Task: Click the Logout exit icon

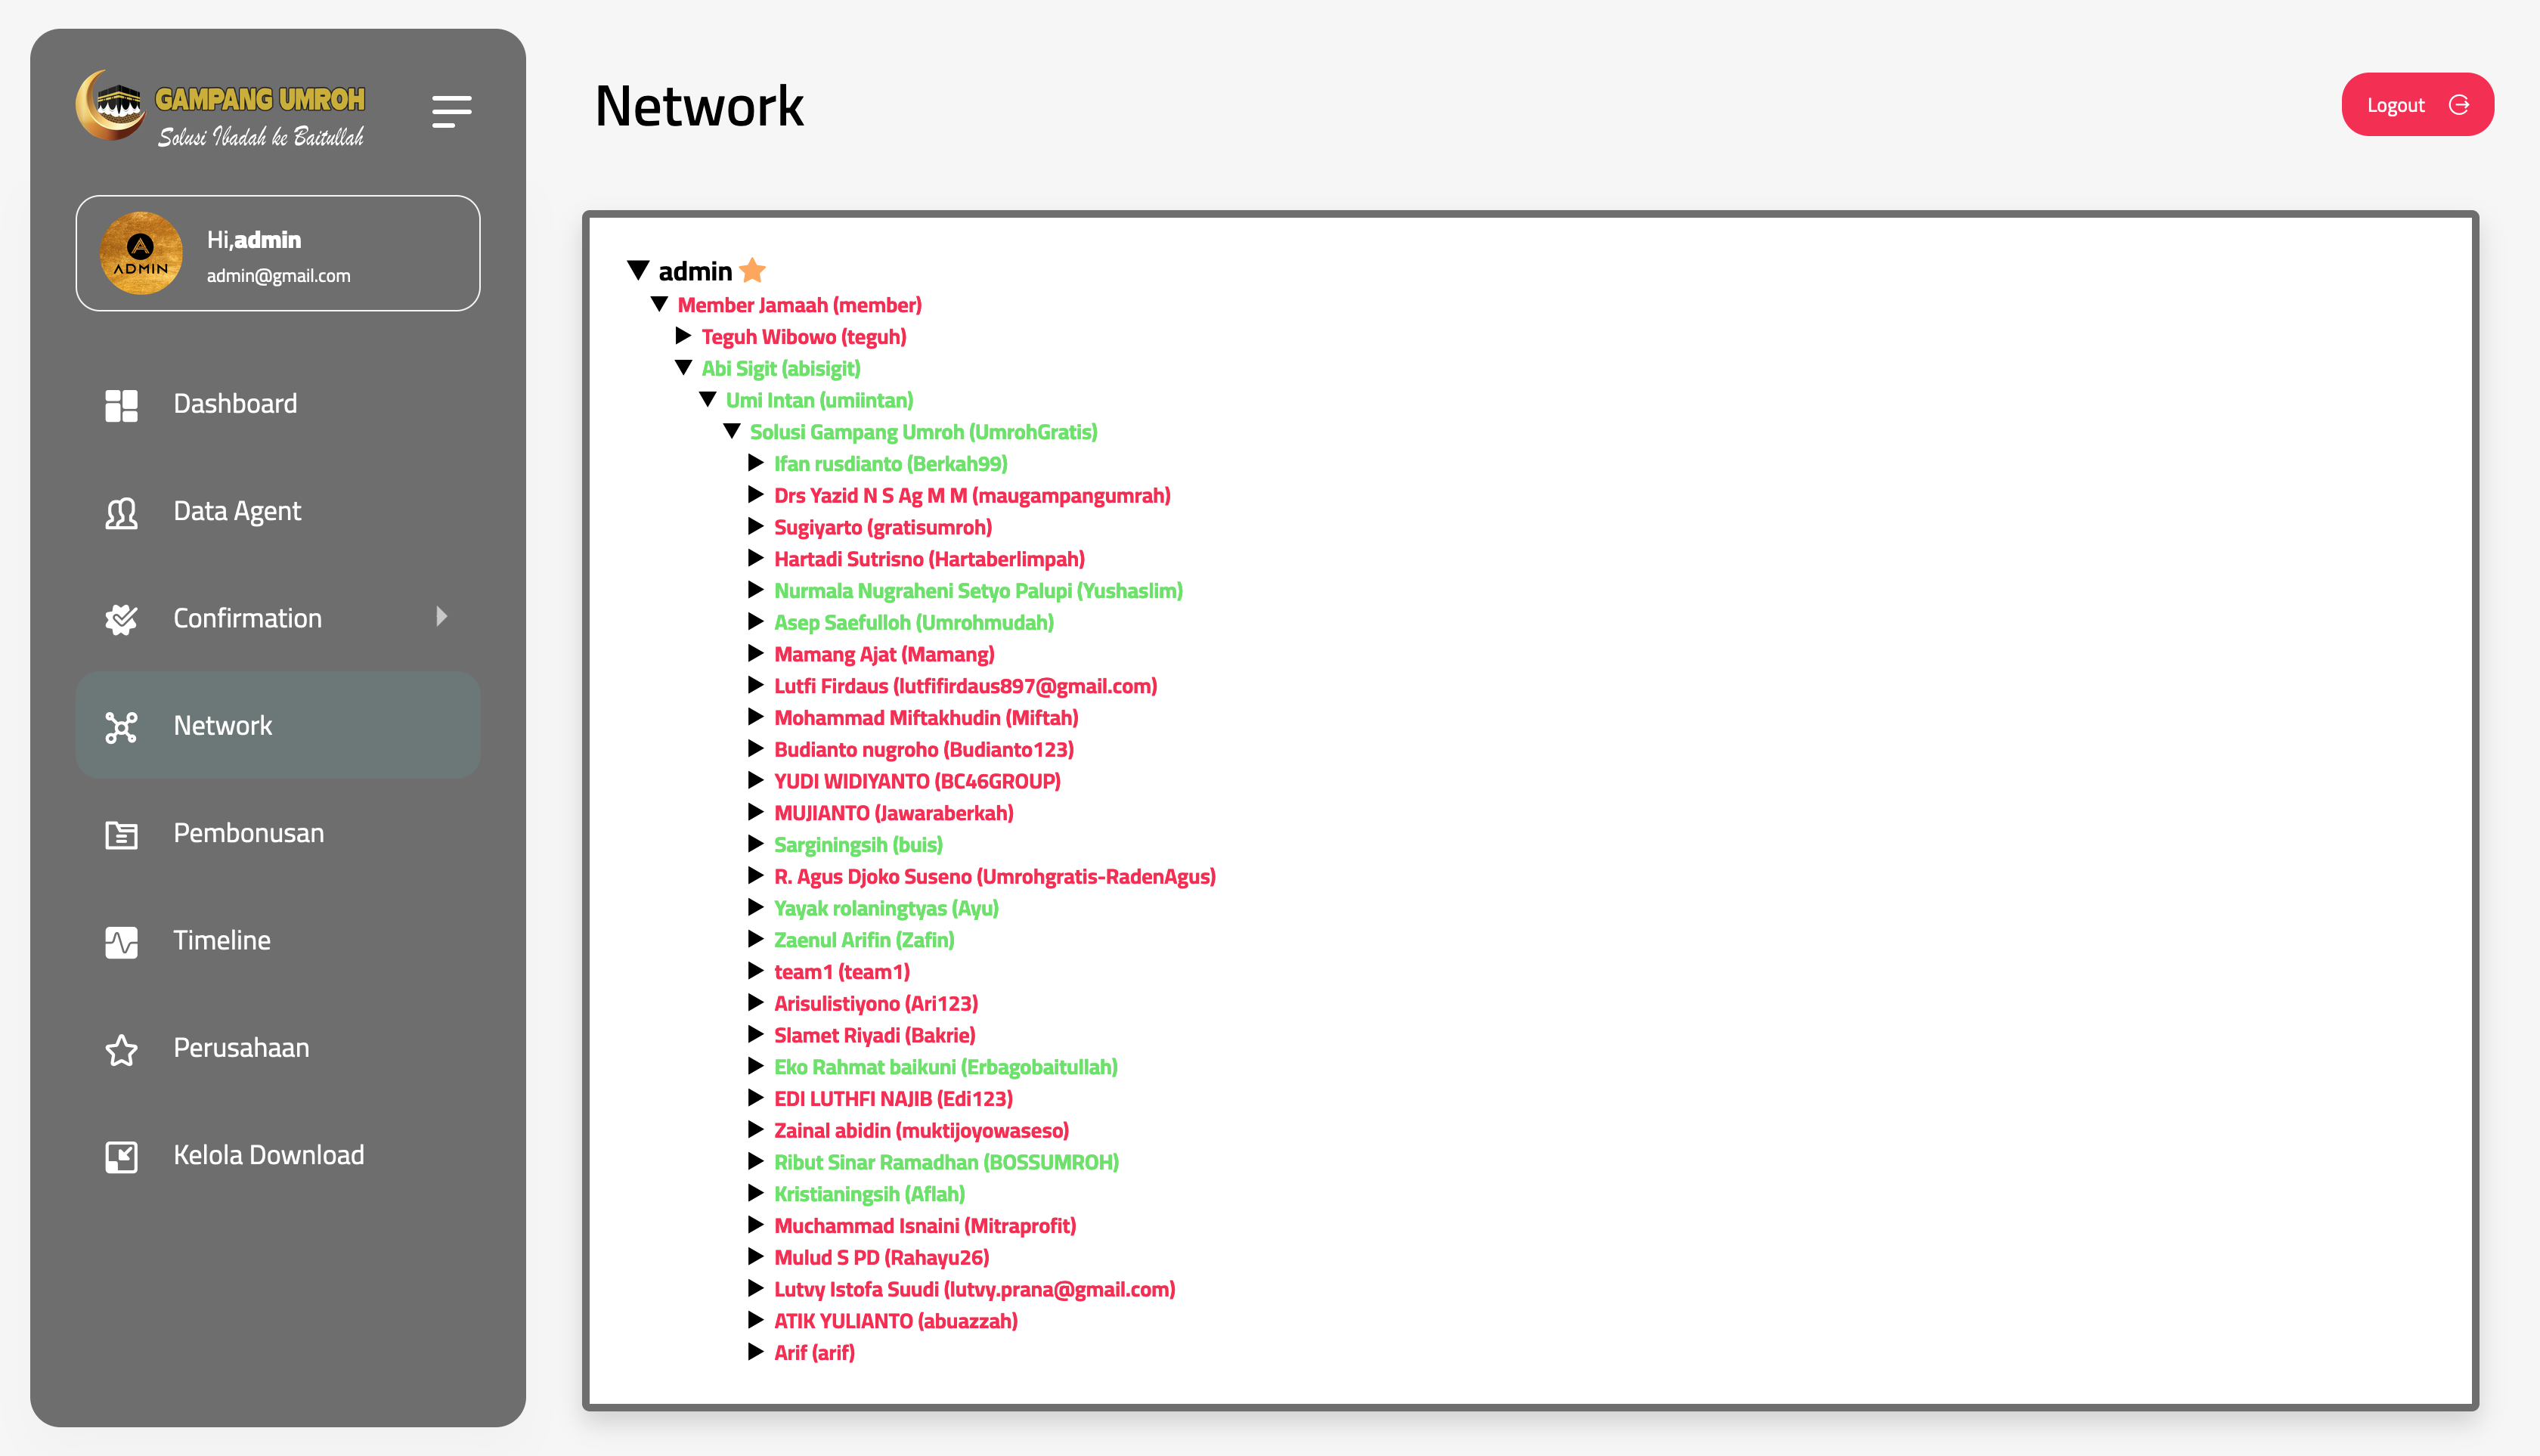Action: 2459,105
